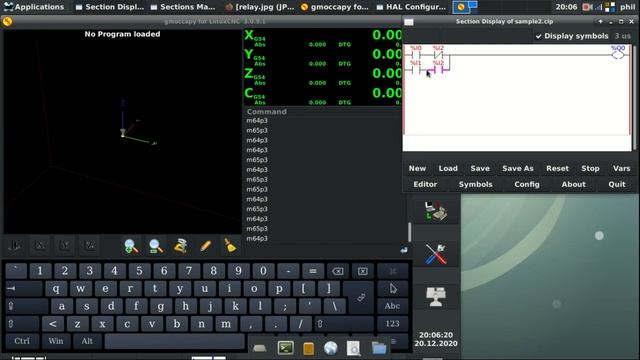Open the machine setup icon in gmoccapy sidebar
The width and height of the screenshot is (640, 360).
click(436, 211)
